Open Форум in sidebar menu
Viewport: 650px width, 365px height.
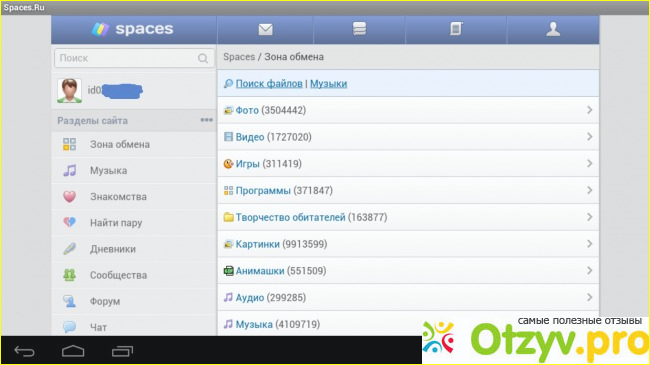click(134, 301)
